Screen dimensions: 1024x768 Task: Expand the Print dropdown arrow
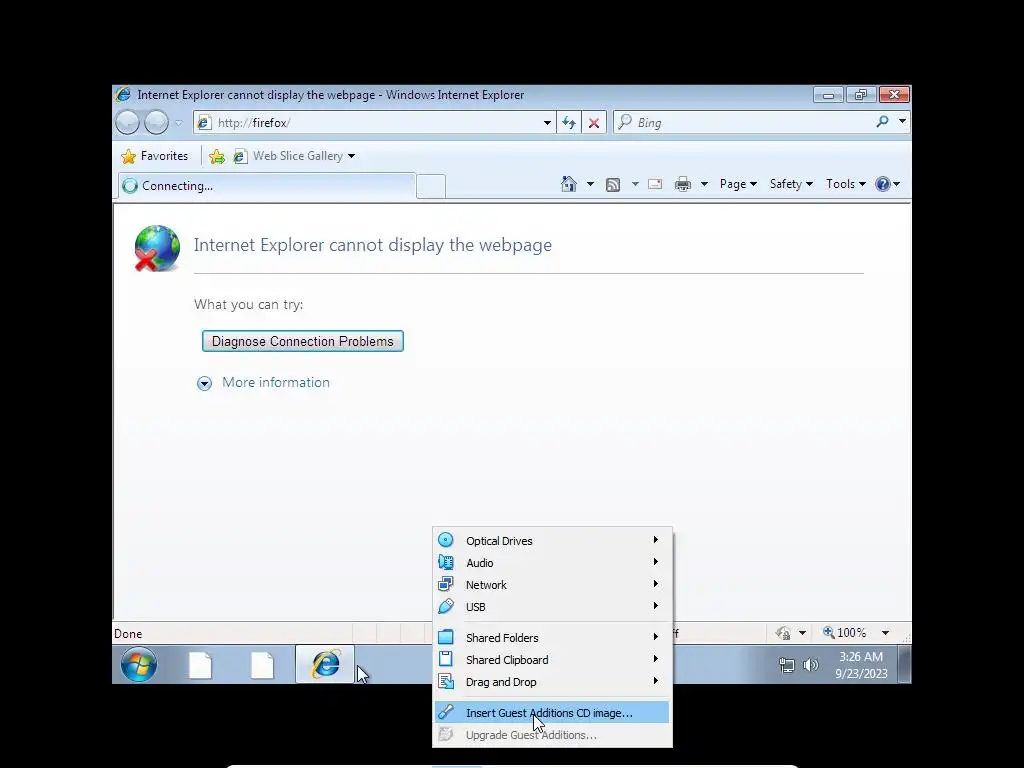click(704, 184)
